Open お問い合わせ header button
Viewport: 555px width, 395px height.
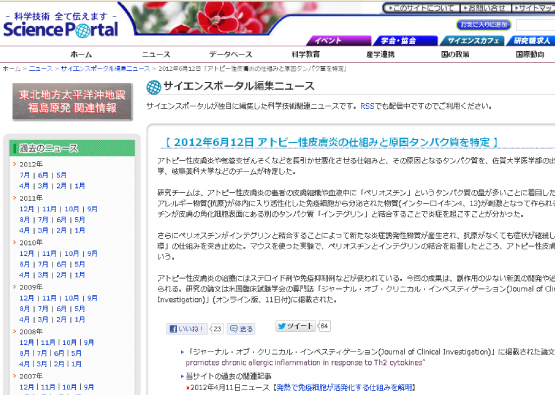tap(486, 8)
